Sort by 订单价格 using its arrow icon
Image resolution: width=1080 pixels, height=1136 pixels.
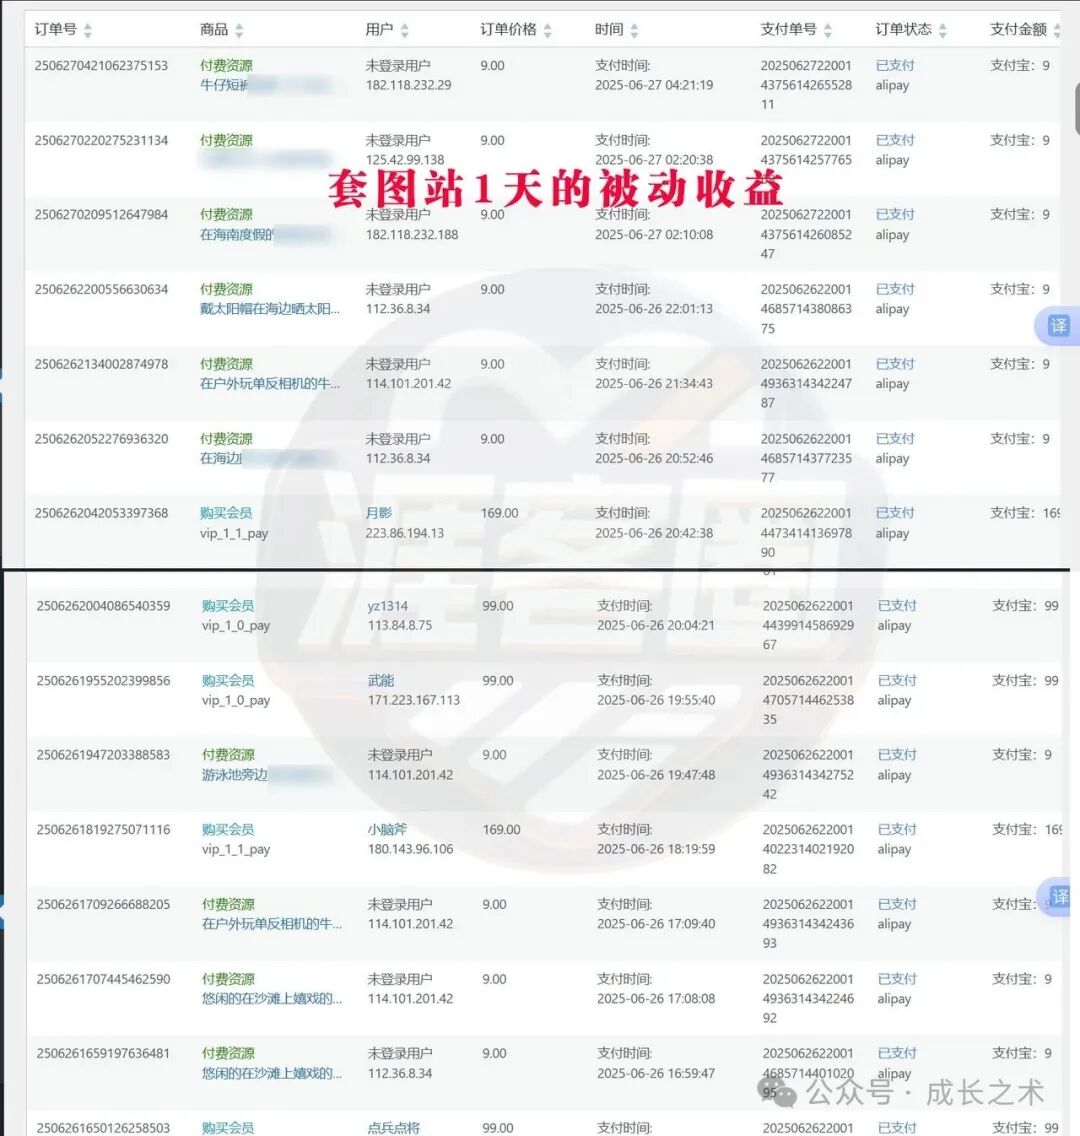click(547, 31)
